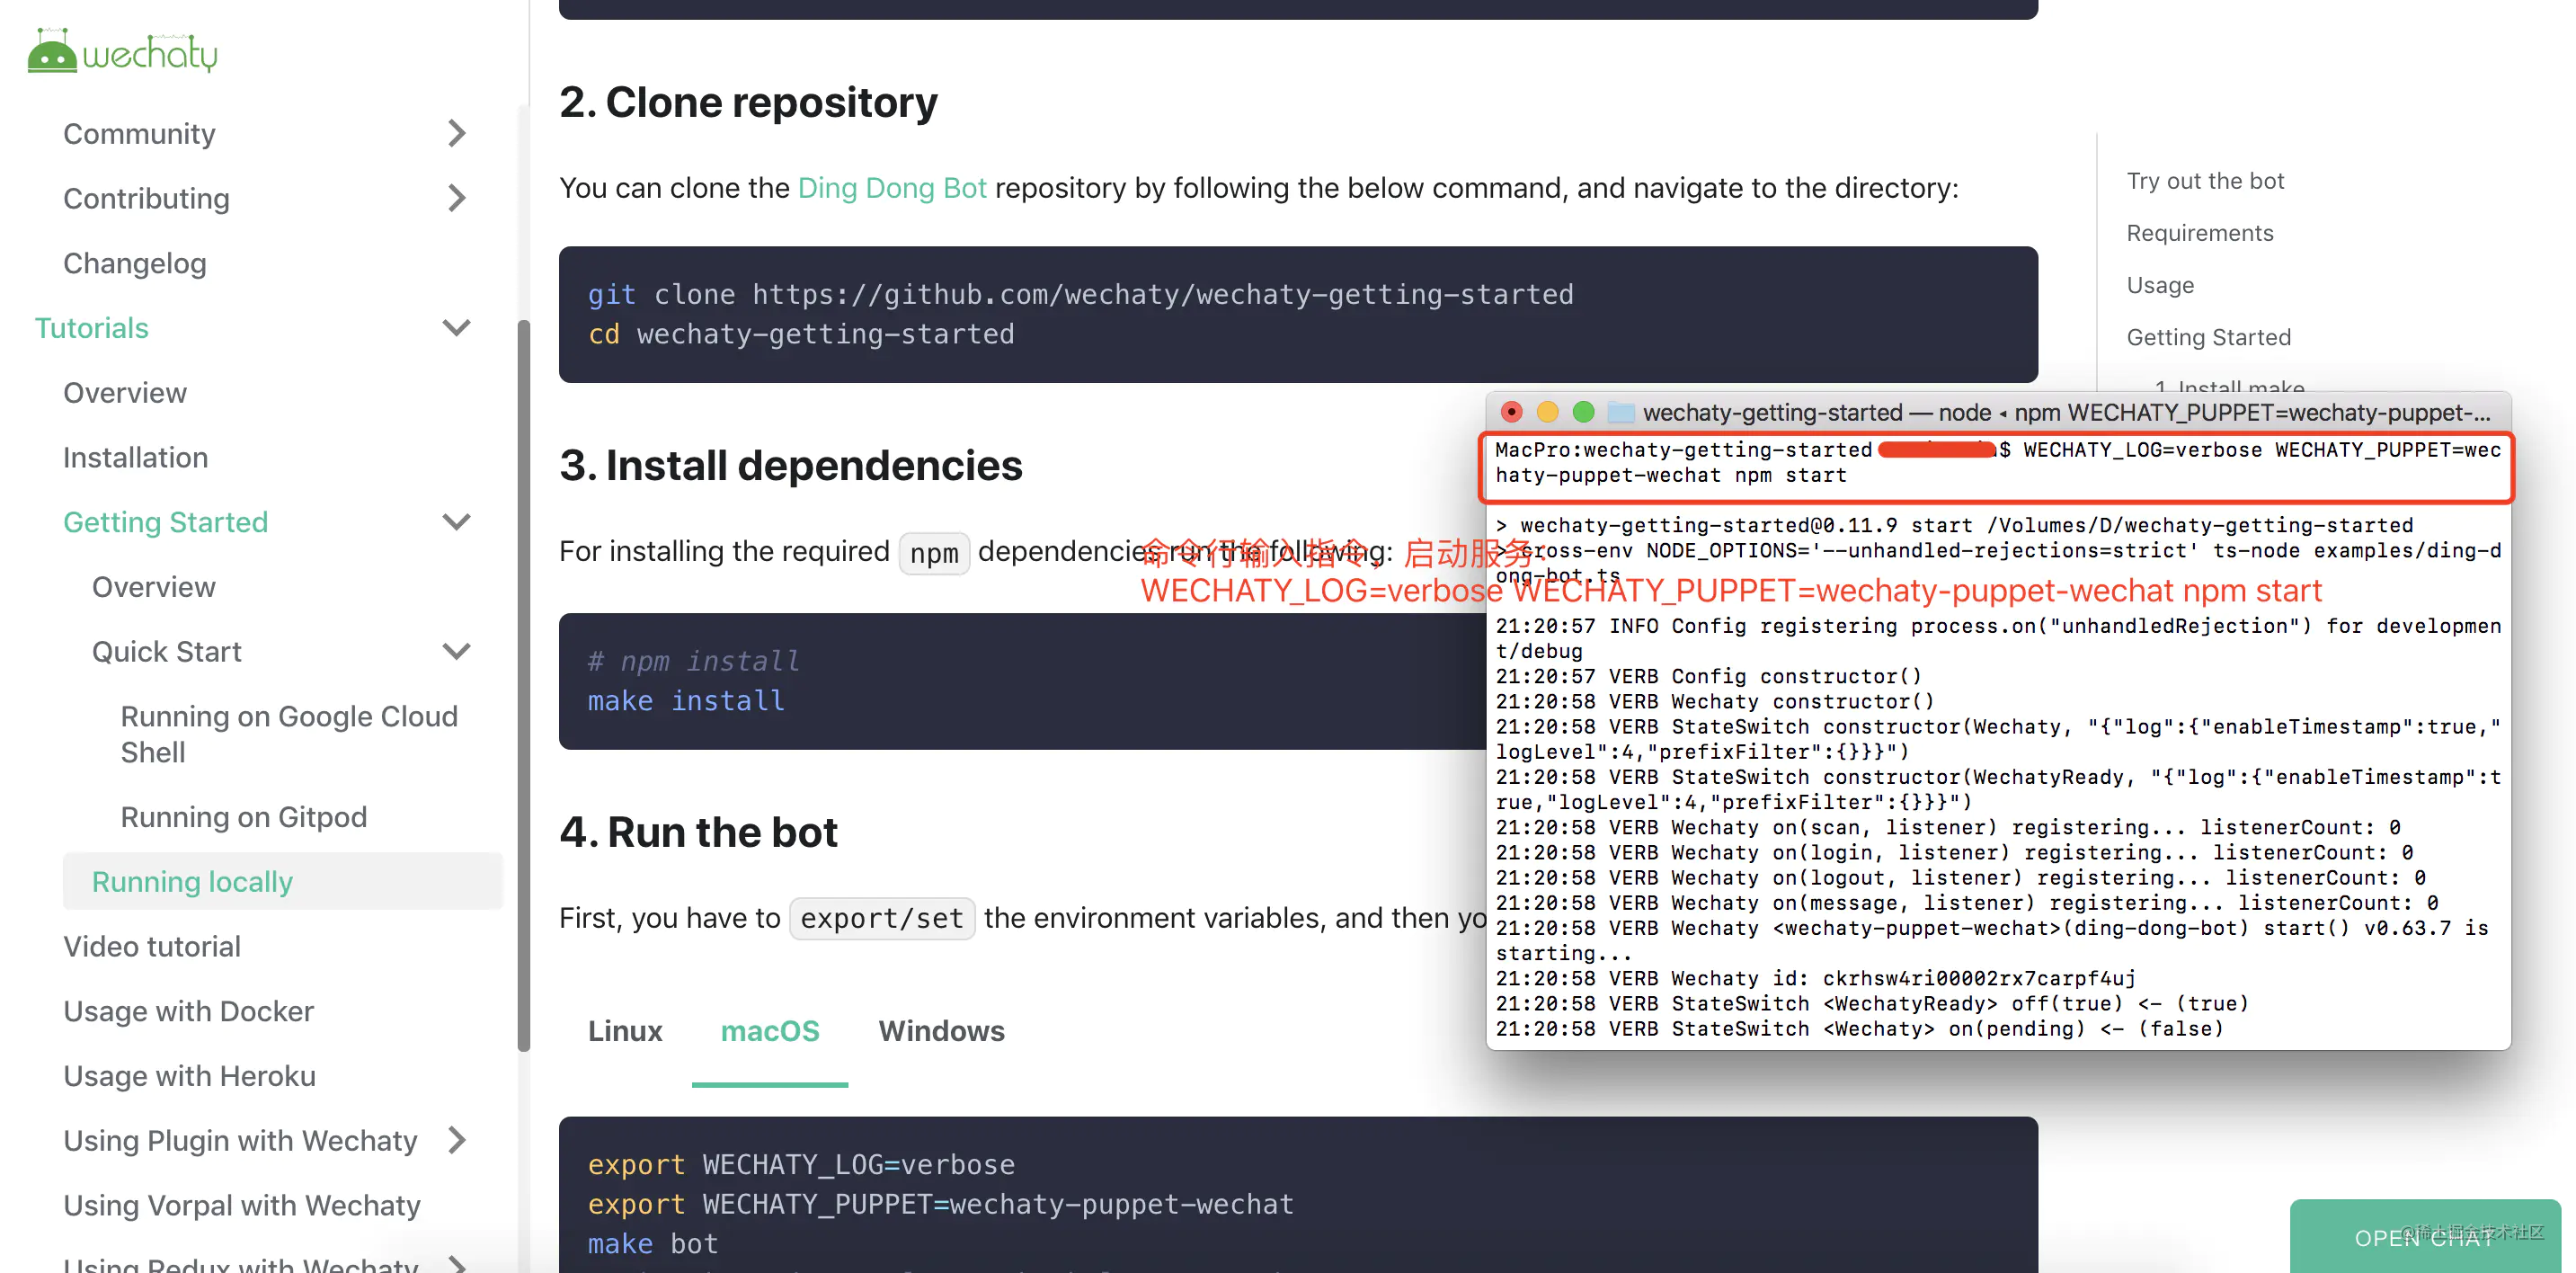
Task: Expand Using Plugin with Wechaty chevron
Action: [457, 1140]
